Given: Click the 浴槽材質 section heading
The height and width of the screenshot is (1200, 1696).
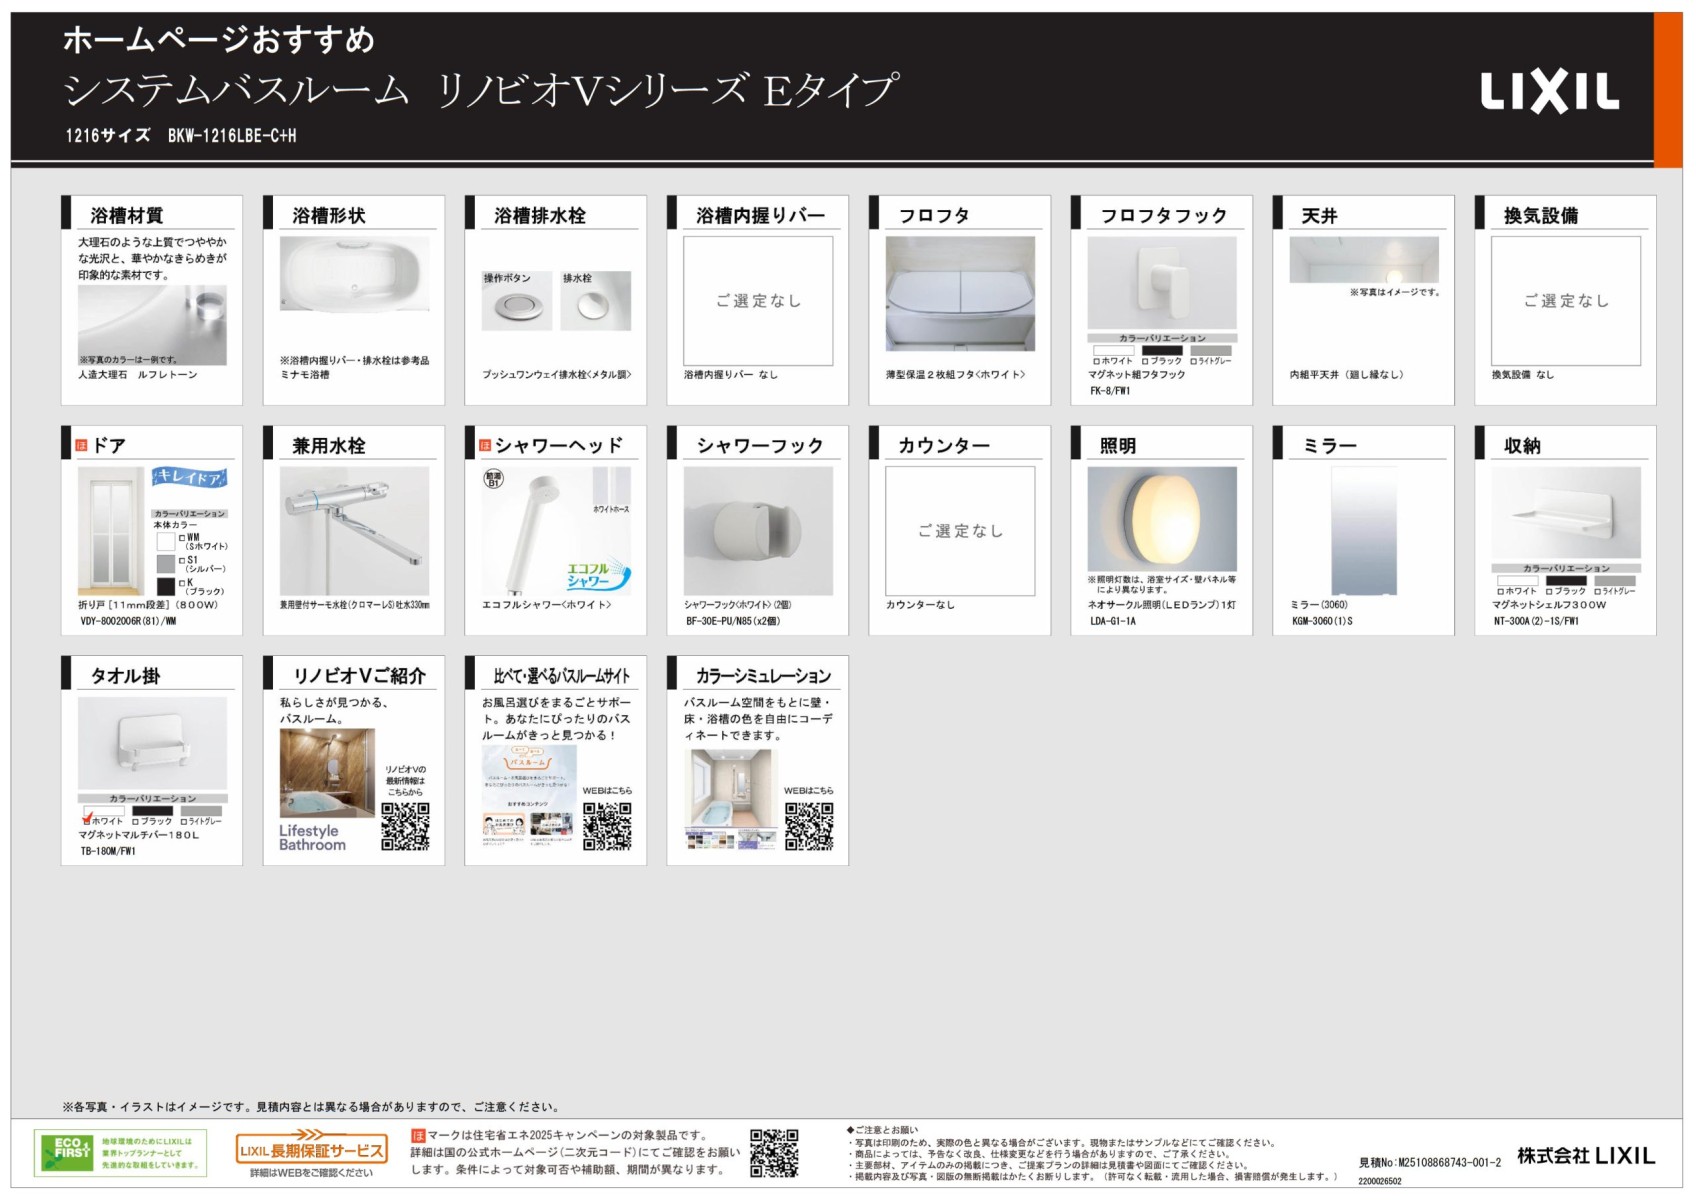Looking at the screenshot, I should tap(127, 216).
